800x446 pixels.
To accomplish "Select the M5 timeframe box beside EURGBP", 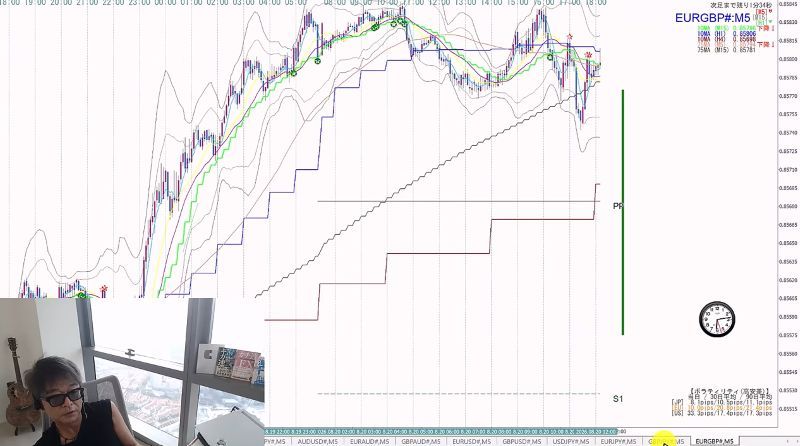I will tap(762, 11).
